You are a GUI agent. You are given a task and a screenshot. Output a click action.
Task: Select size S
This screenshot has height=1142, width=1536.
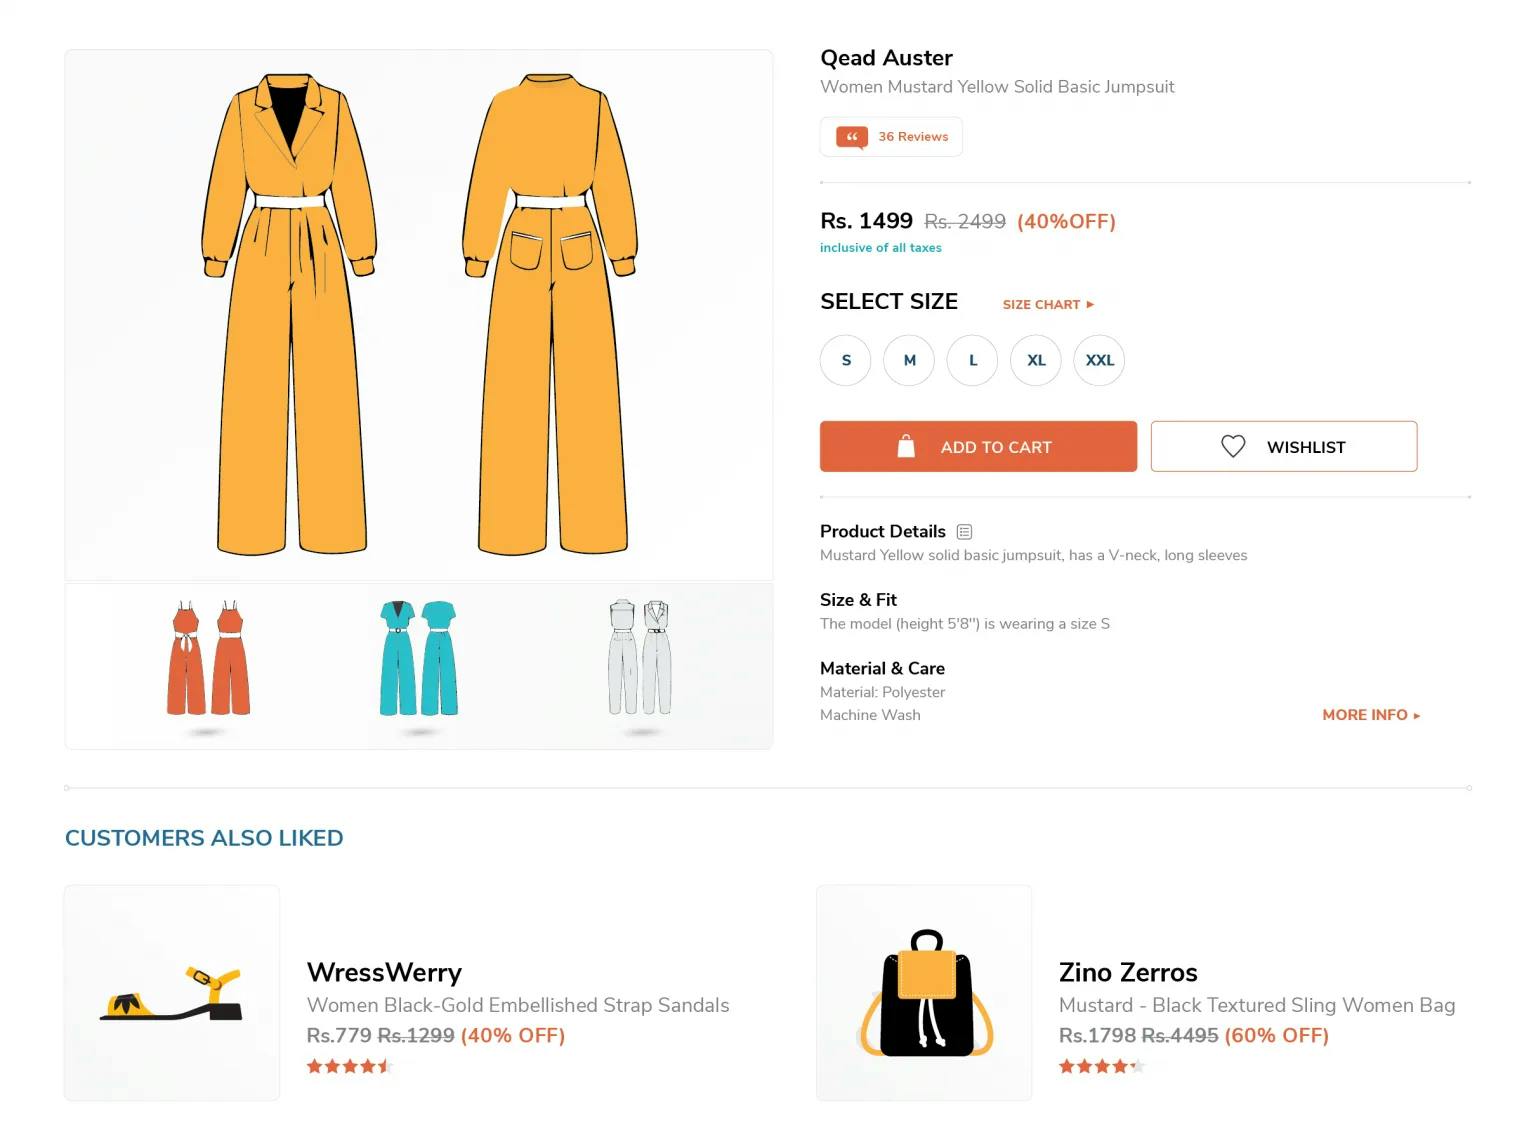(846, 360)
